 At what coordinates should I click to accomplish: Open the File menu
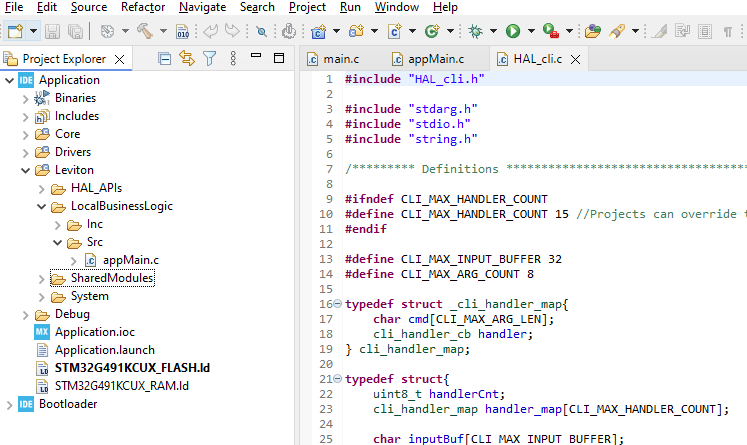14,7
